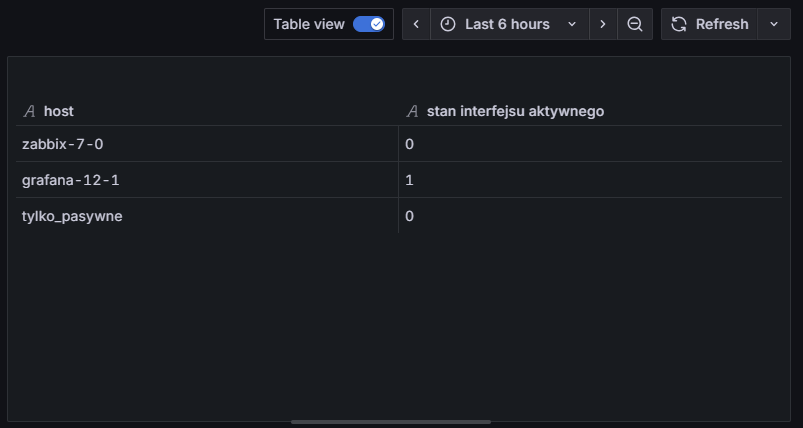Shift time range backward with left arrow

(416, 24)
